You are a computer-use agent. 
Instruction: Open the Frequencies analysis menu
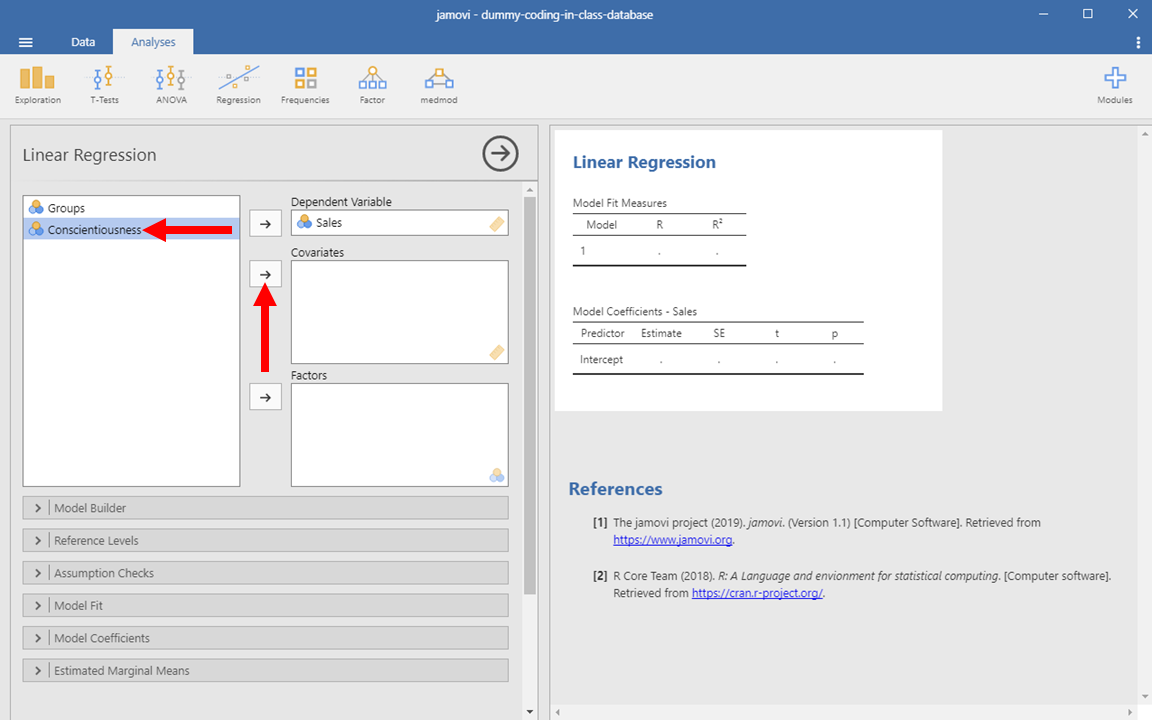click(305, 85)
